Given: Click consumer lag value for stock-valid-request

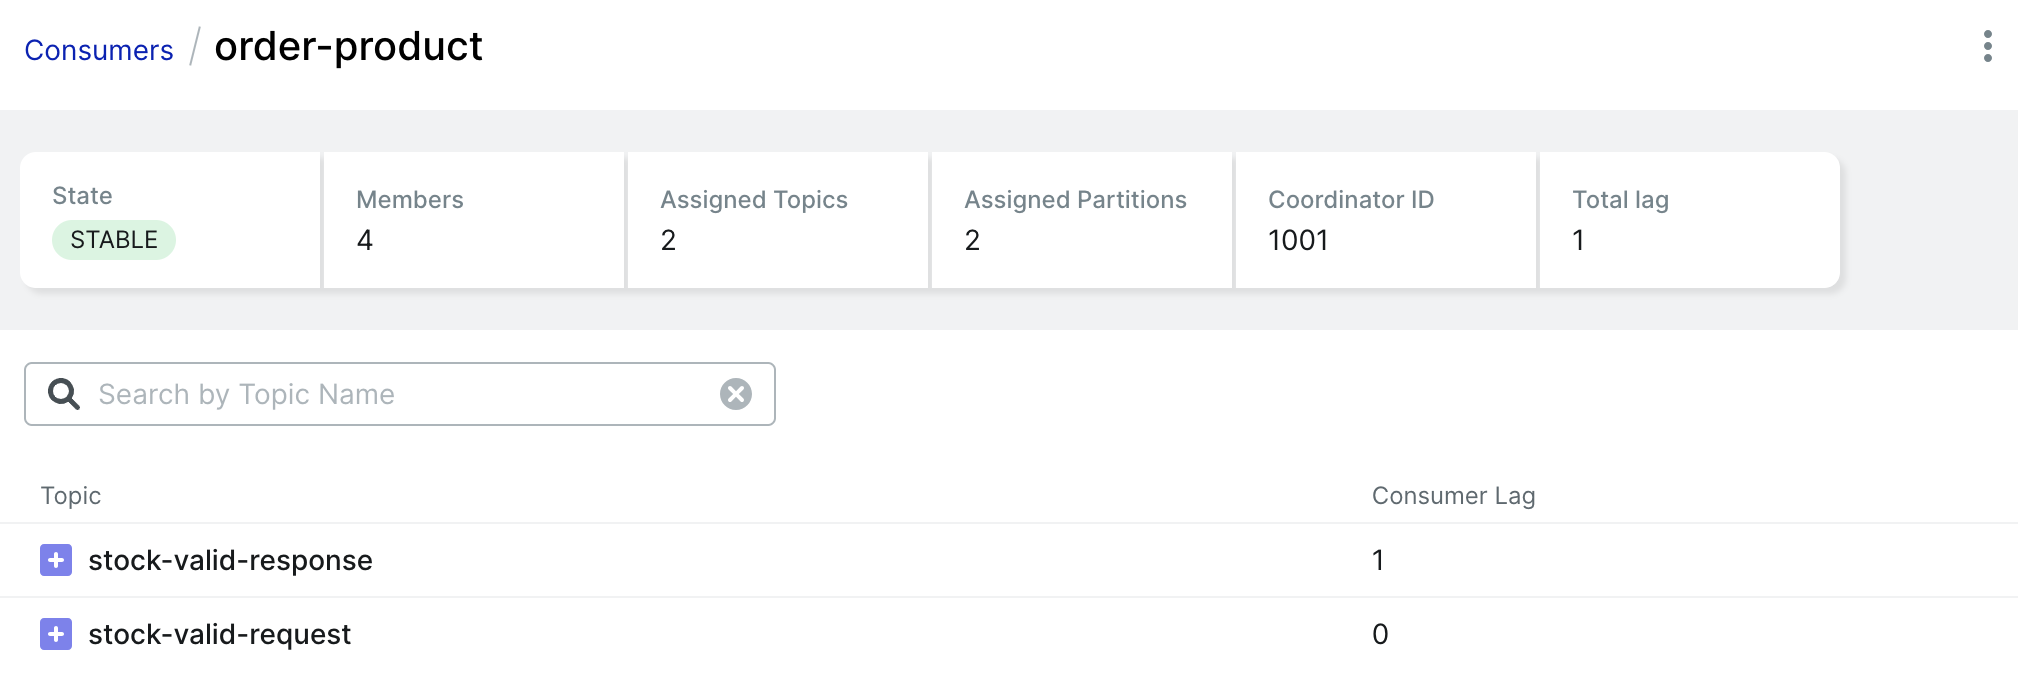Looking at the screenshot, I should coord(1380,634).
